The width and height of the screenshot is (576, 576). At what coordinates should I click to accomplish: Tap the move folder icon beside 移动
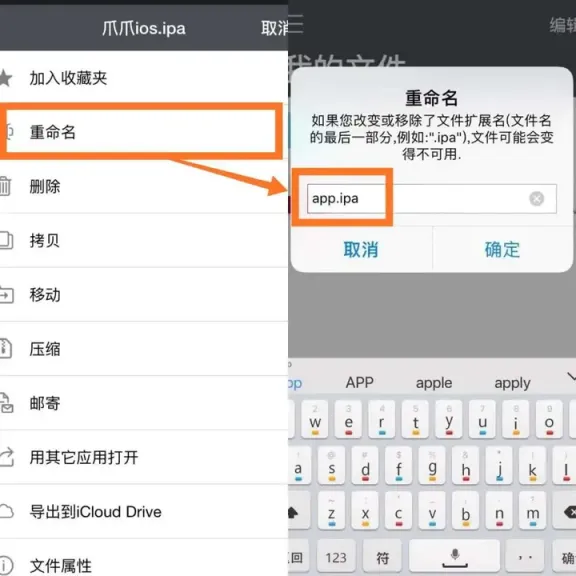tap(6, 295)
